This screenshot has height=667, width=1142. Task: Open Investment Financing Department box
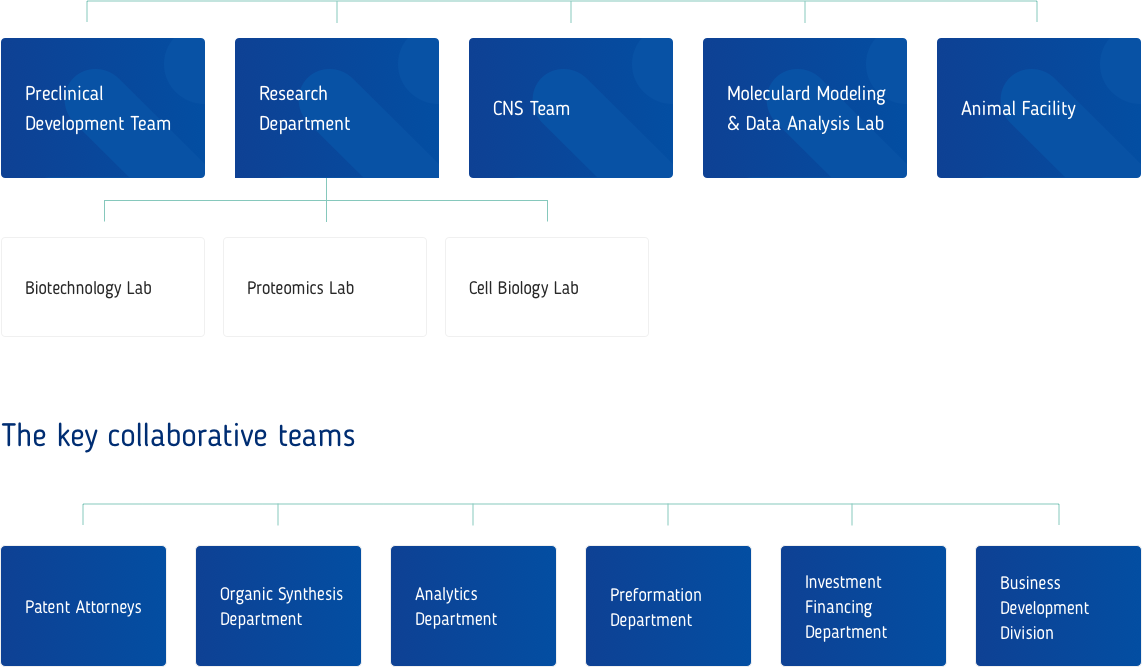click(x=863, y=607)
